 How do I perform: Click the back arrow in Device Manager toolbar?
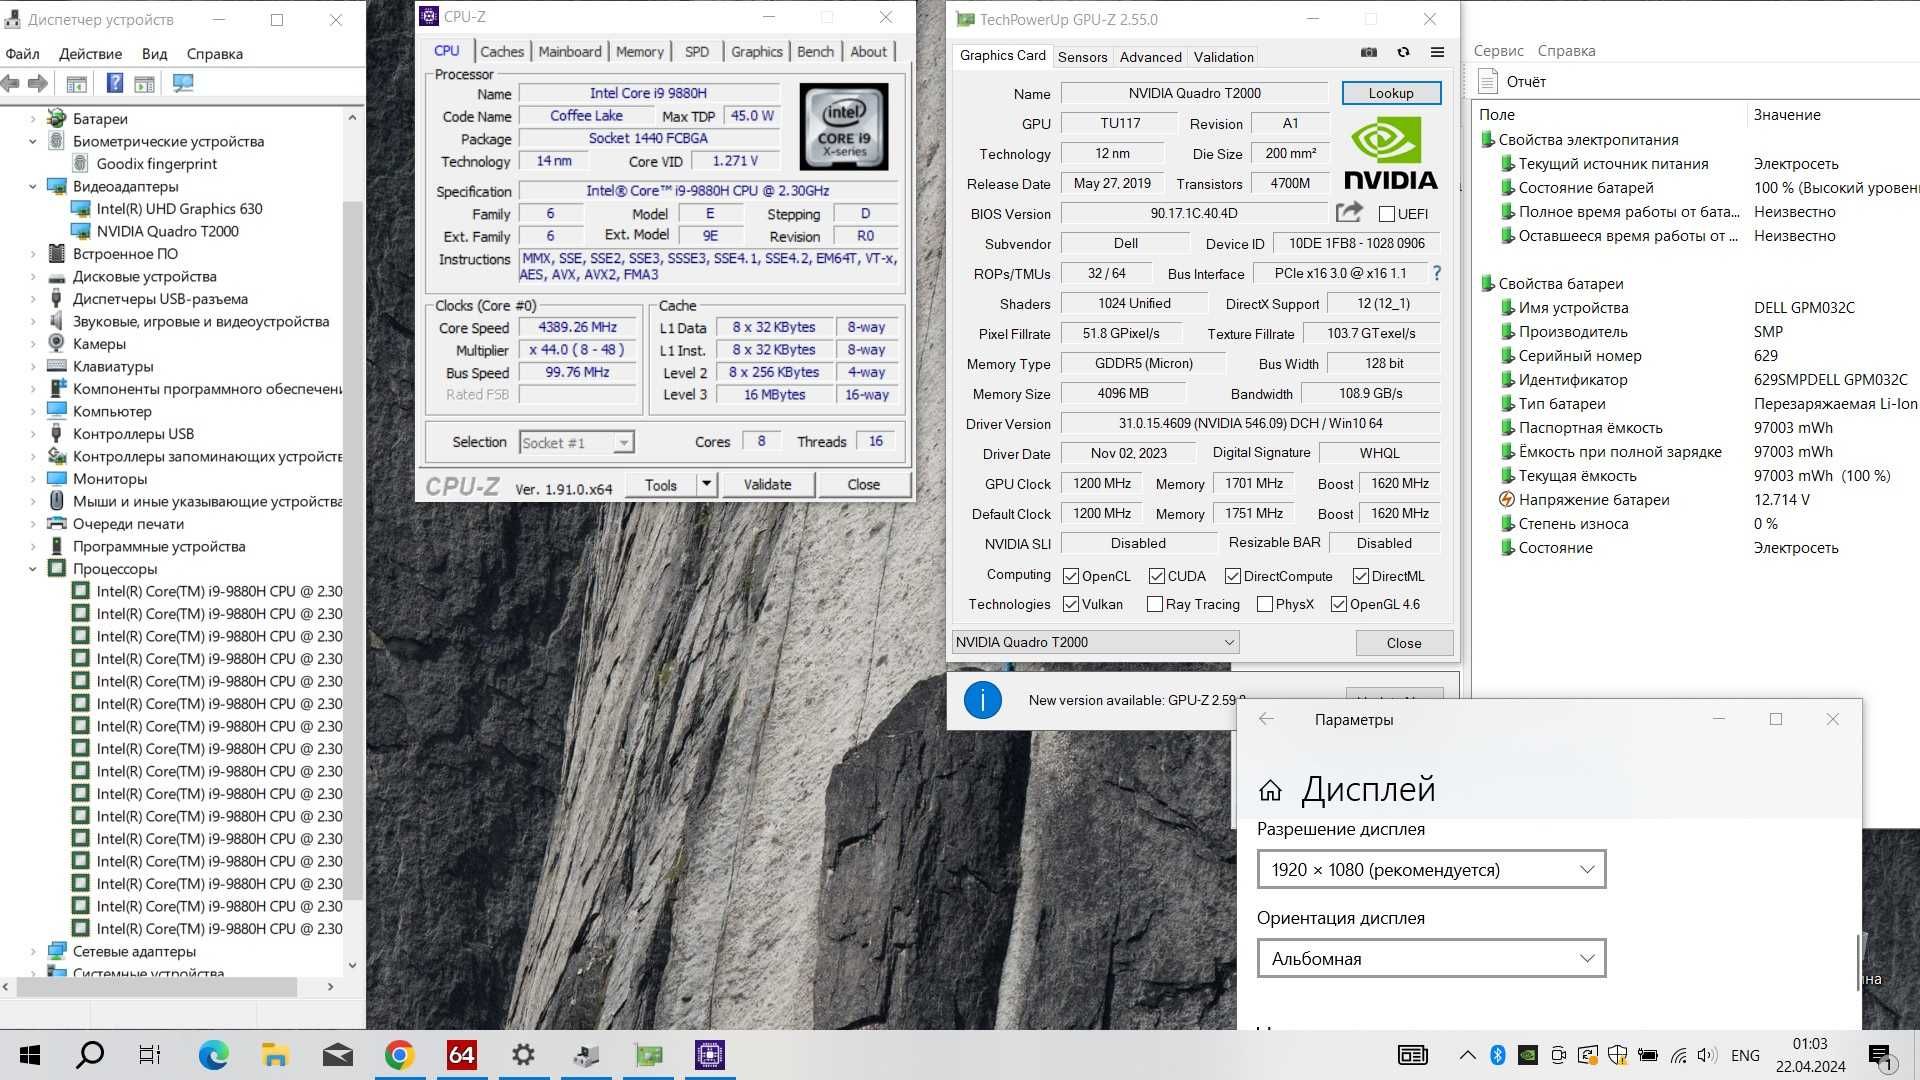(x=11, y=84)
